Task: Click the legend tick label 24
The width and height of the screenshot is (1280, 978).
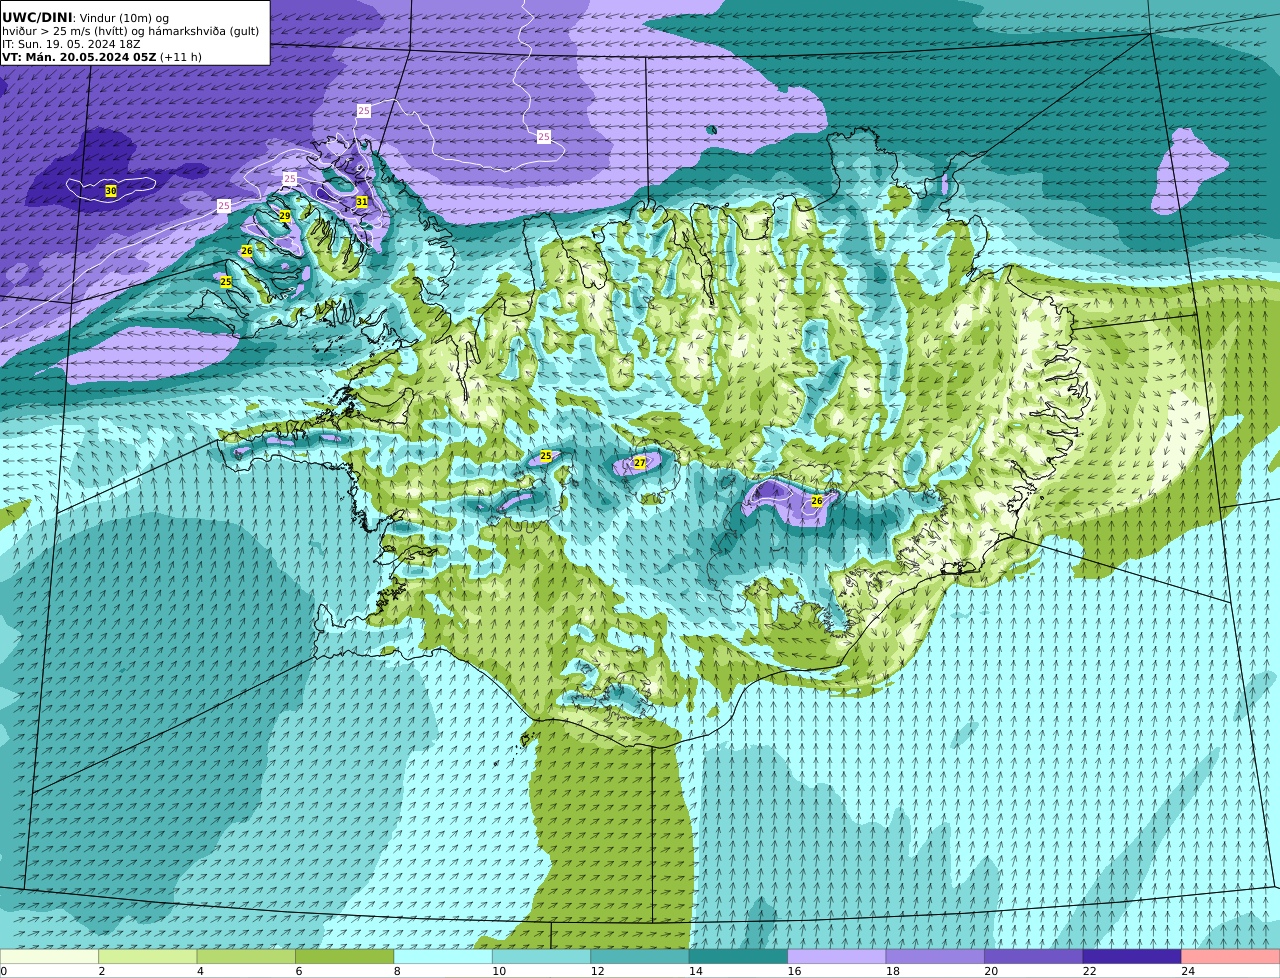Action: tap(1188, 971)
